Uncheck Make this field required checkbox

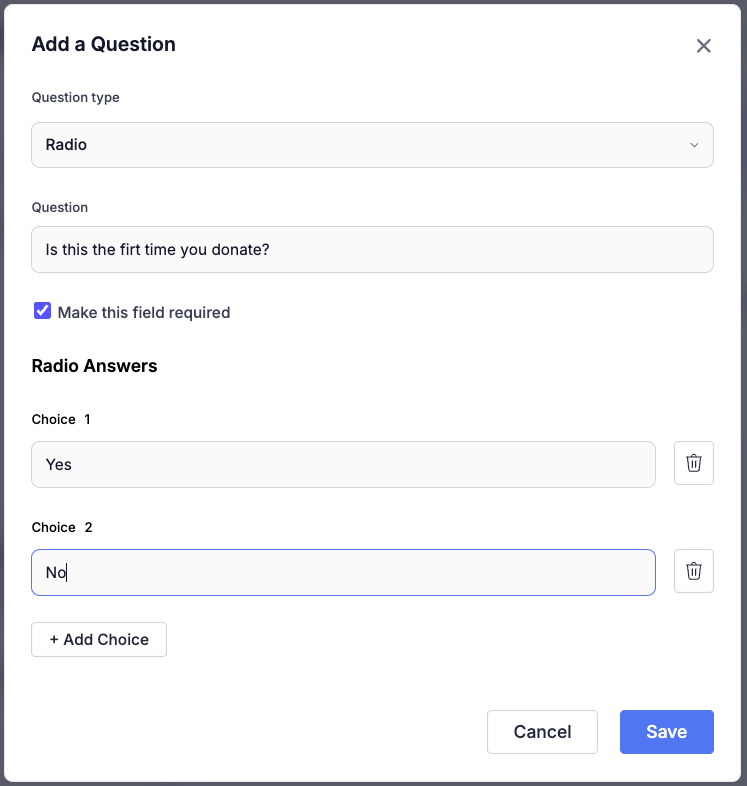43,311
